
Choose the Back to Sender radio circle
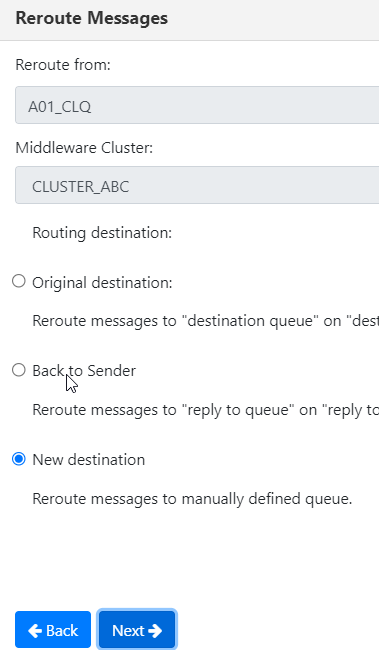click(x=19, y=370)
